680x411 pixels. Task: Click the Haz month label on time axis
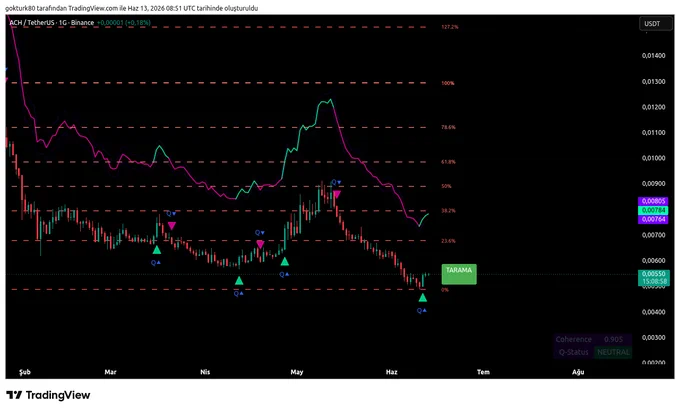pyautogui.click(x=392, y=372)
